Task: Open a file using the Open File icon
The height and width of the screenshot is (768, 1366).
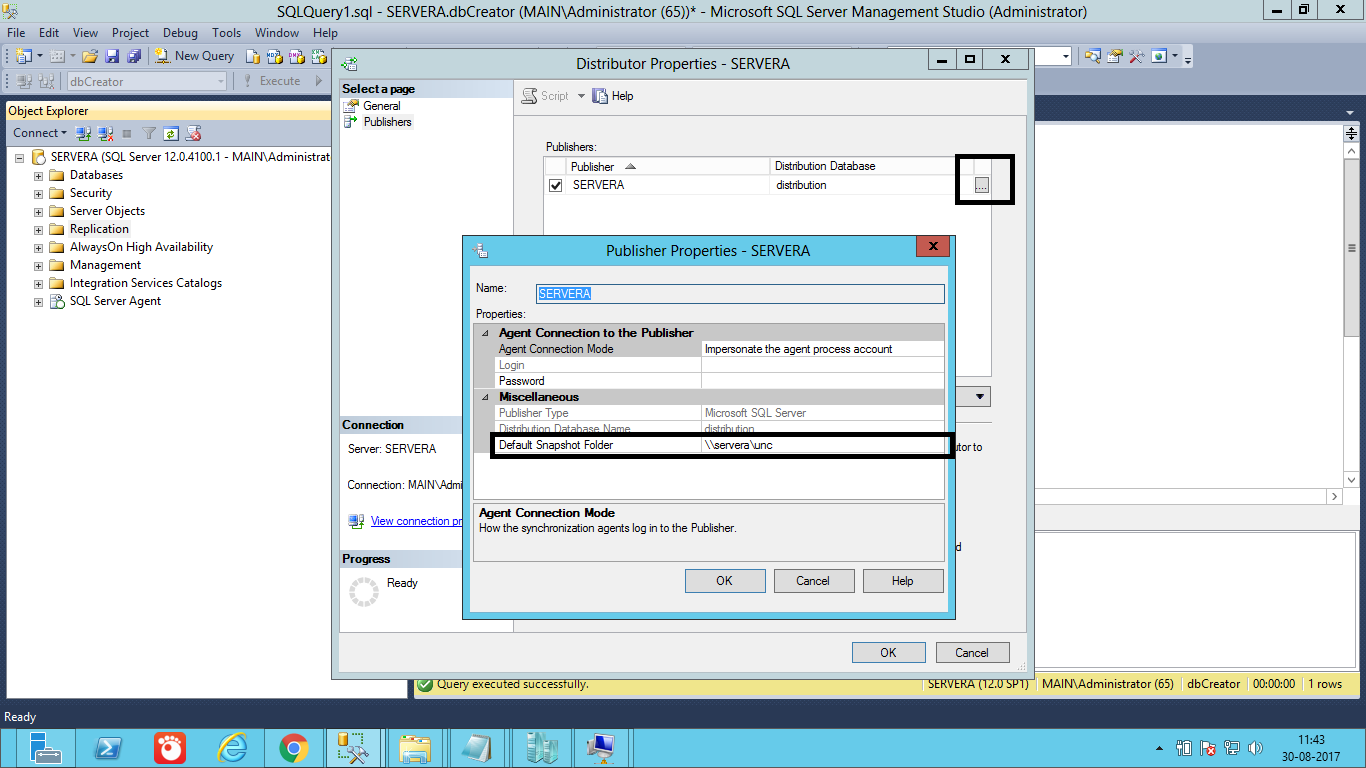Action: (90, 55)
